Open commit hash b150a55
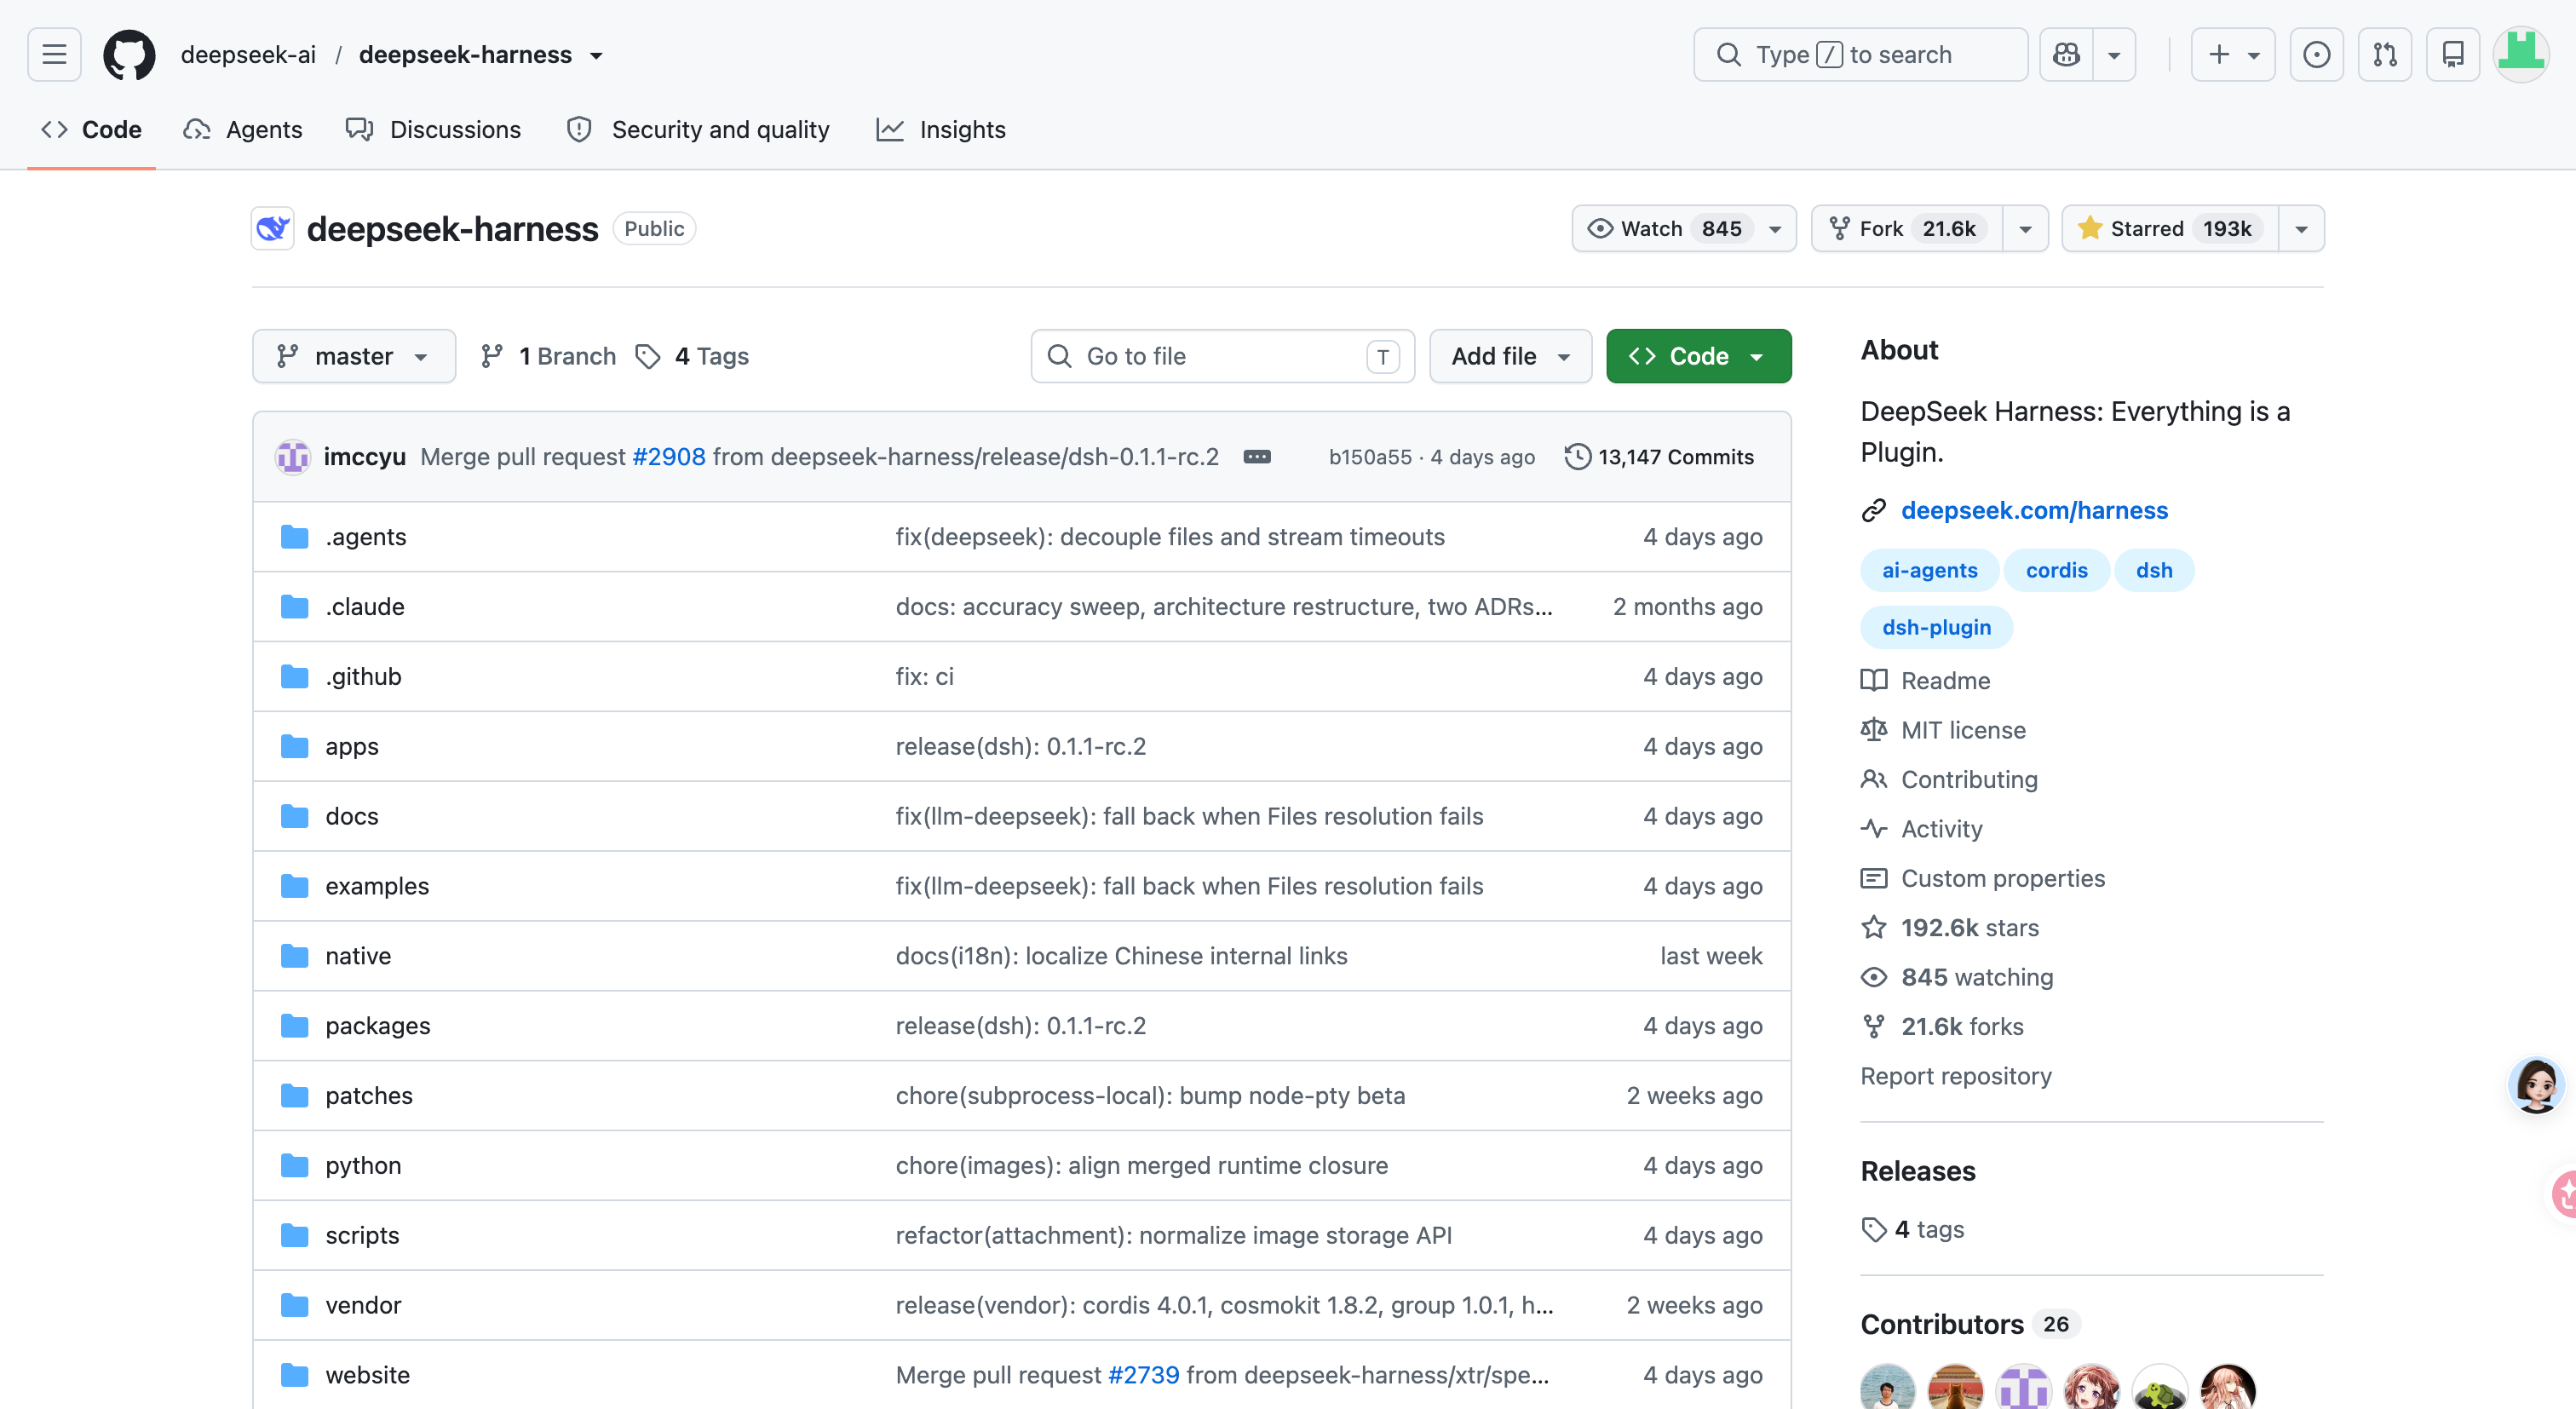The height and width of the screenshot is (1409, 2576). click(1369, 457)
